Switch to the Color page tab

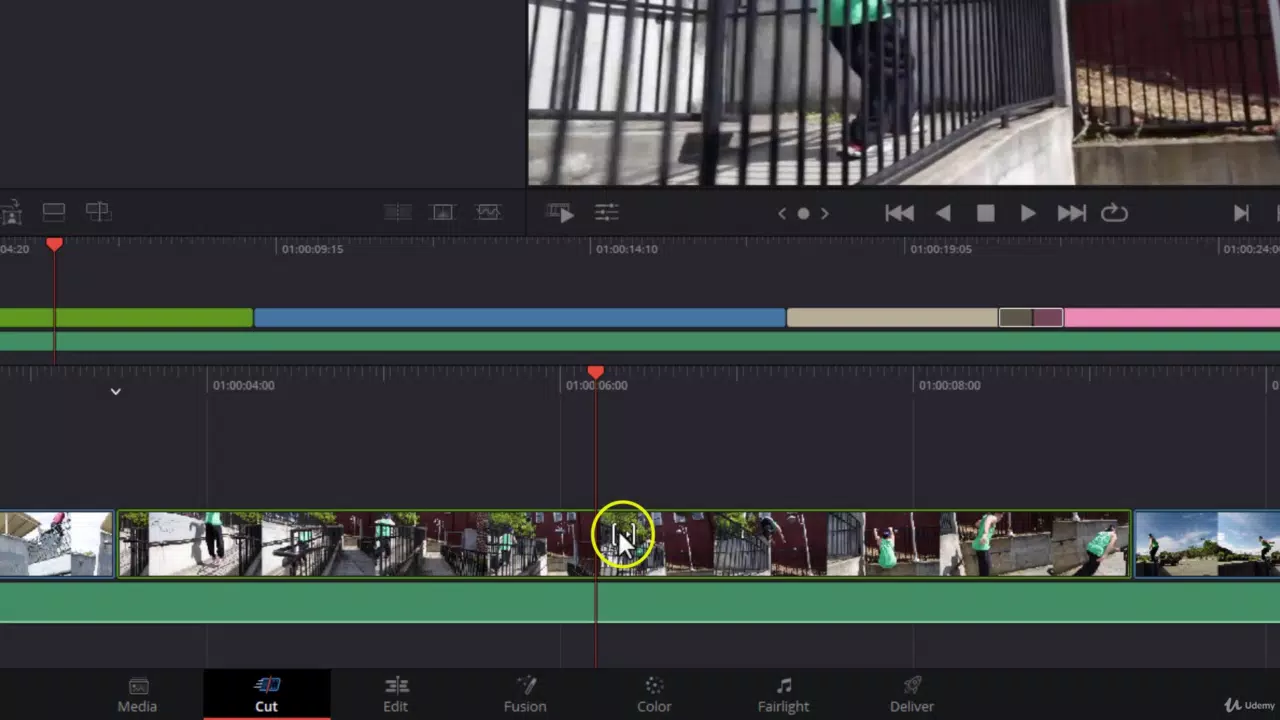click(x=654, y=693)
